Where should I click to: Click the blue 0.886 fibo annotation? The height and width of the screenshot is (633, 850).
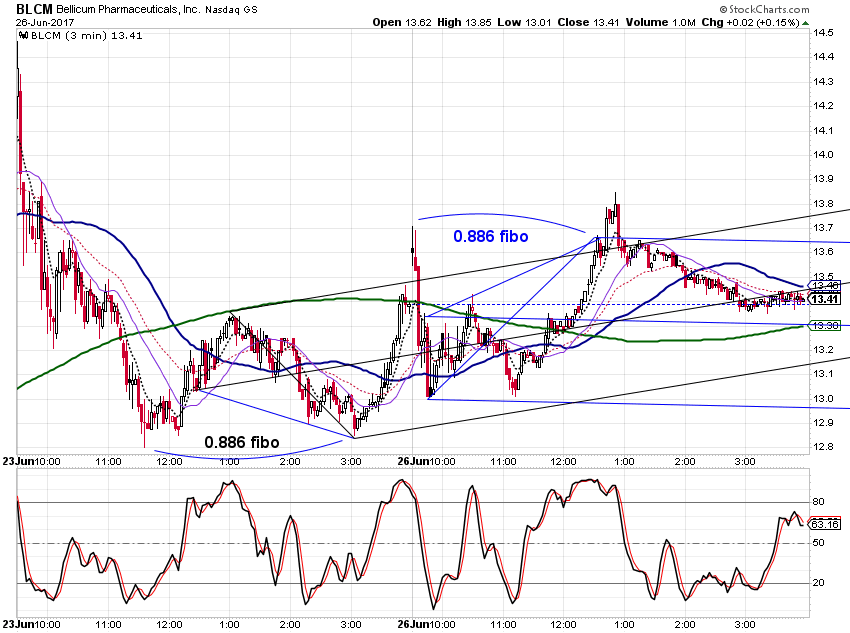point(491,236)
